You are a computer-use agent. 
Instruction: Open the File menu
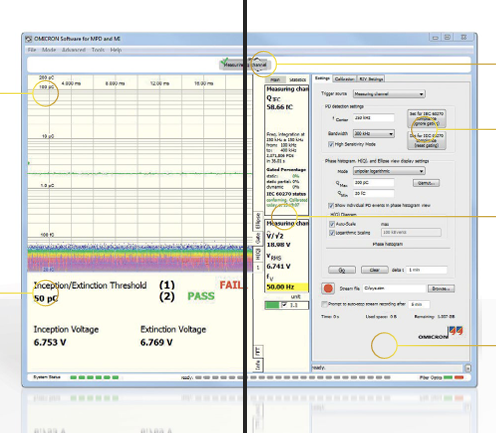(x=32, y=50)
